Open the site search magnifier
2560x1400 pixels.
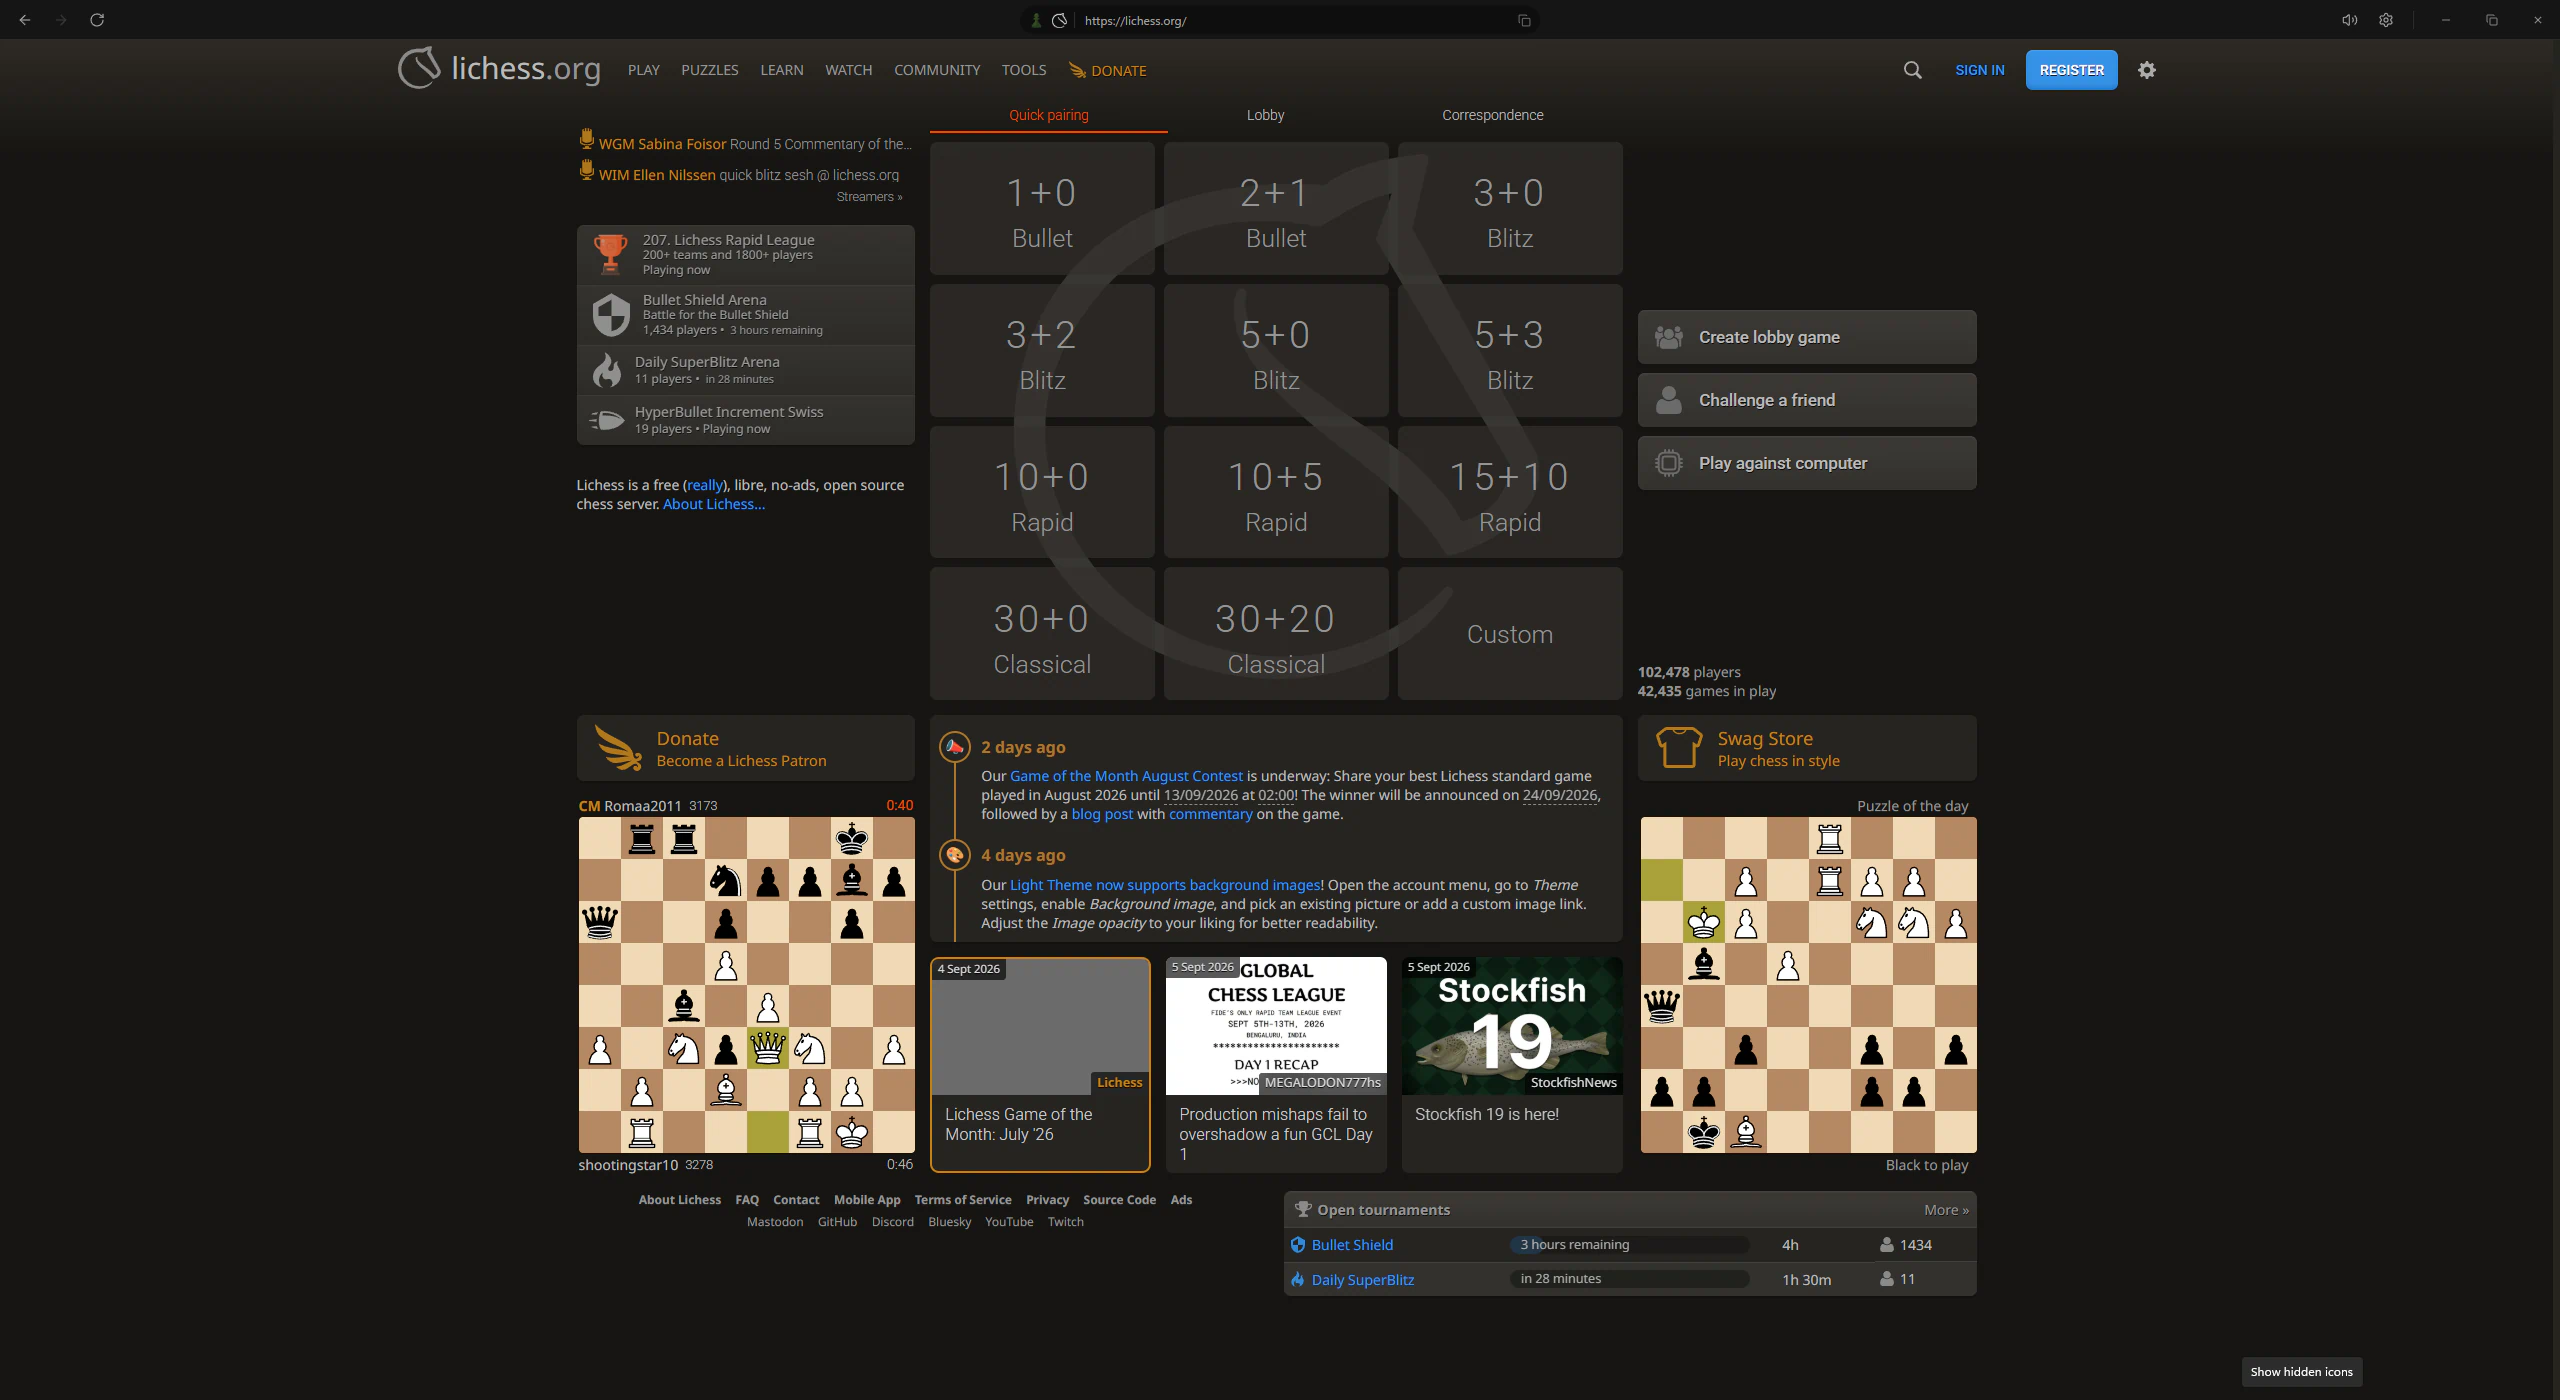1912,70
